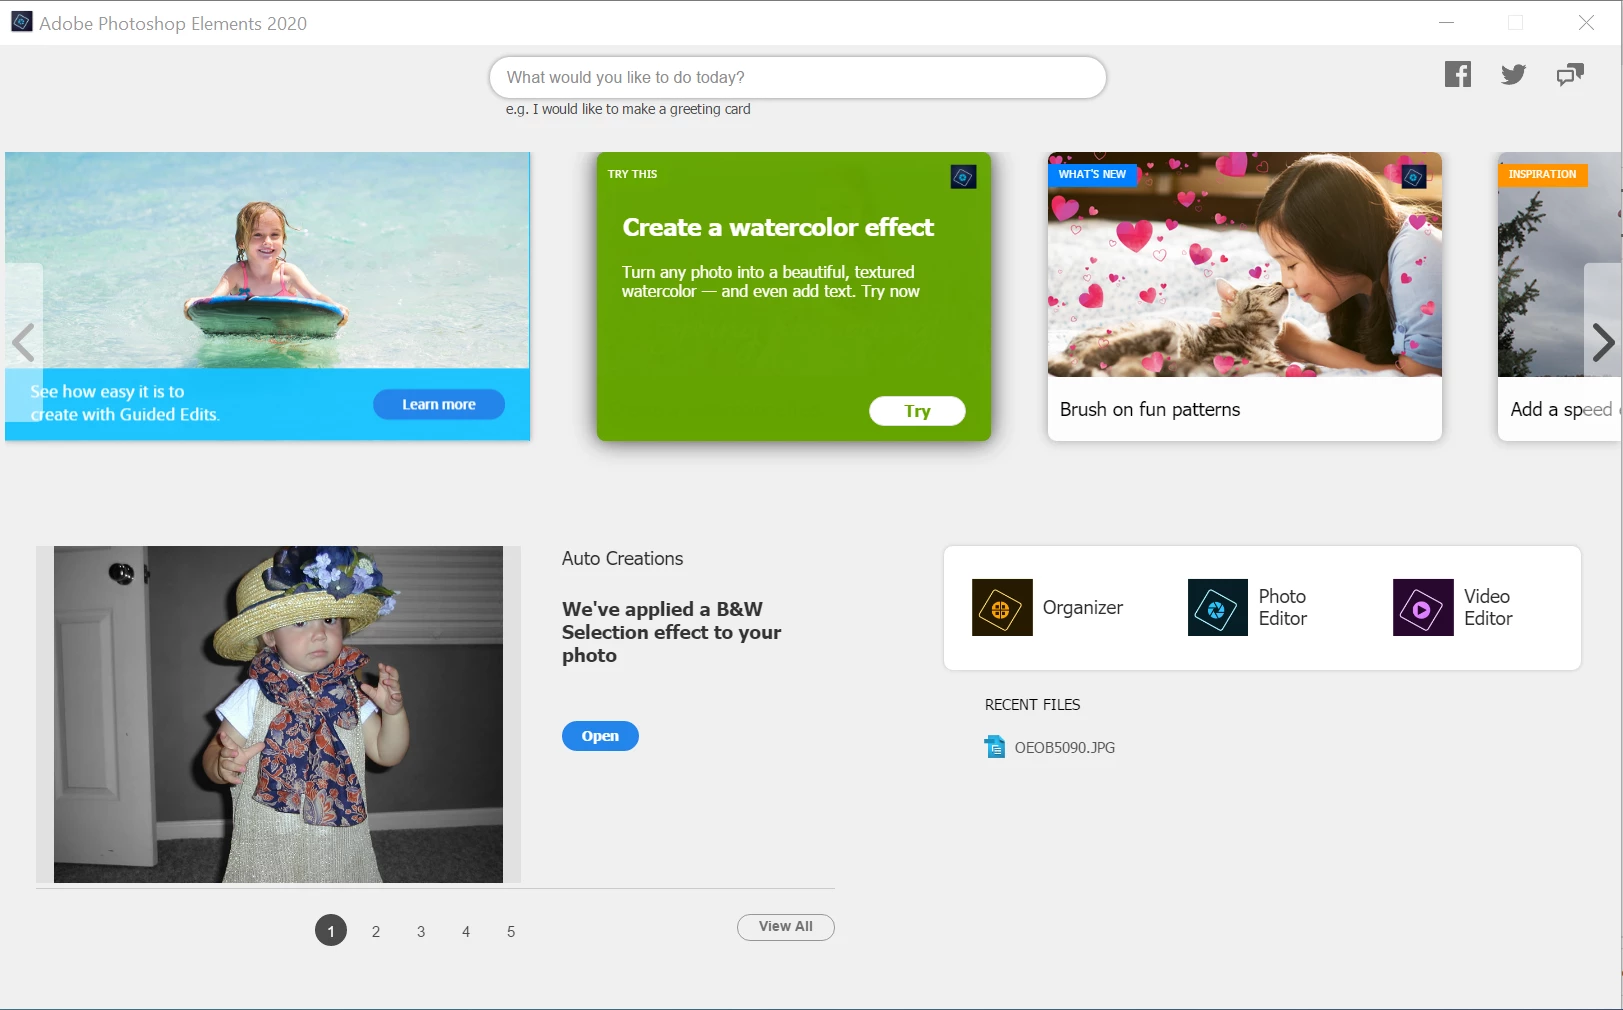Close the Photoshop Elements window

1586,22
